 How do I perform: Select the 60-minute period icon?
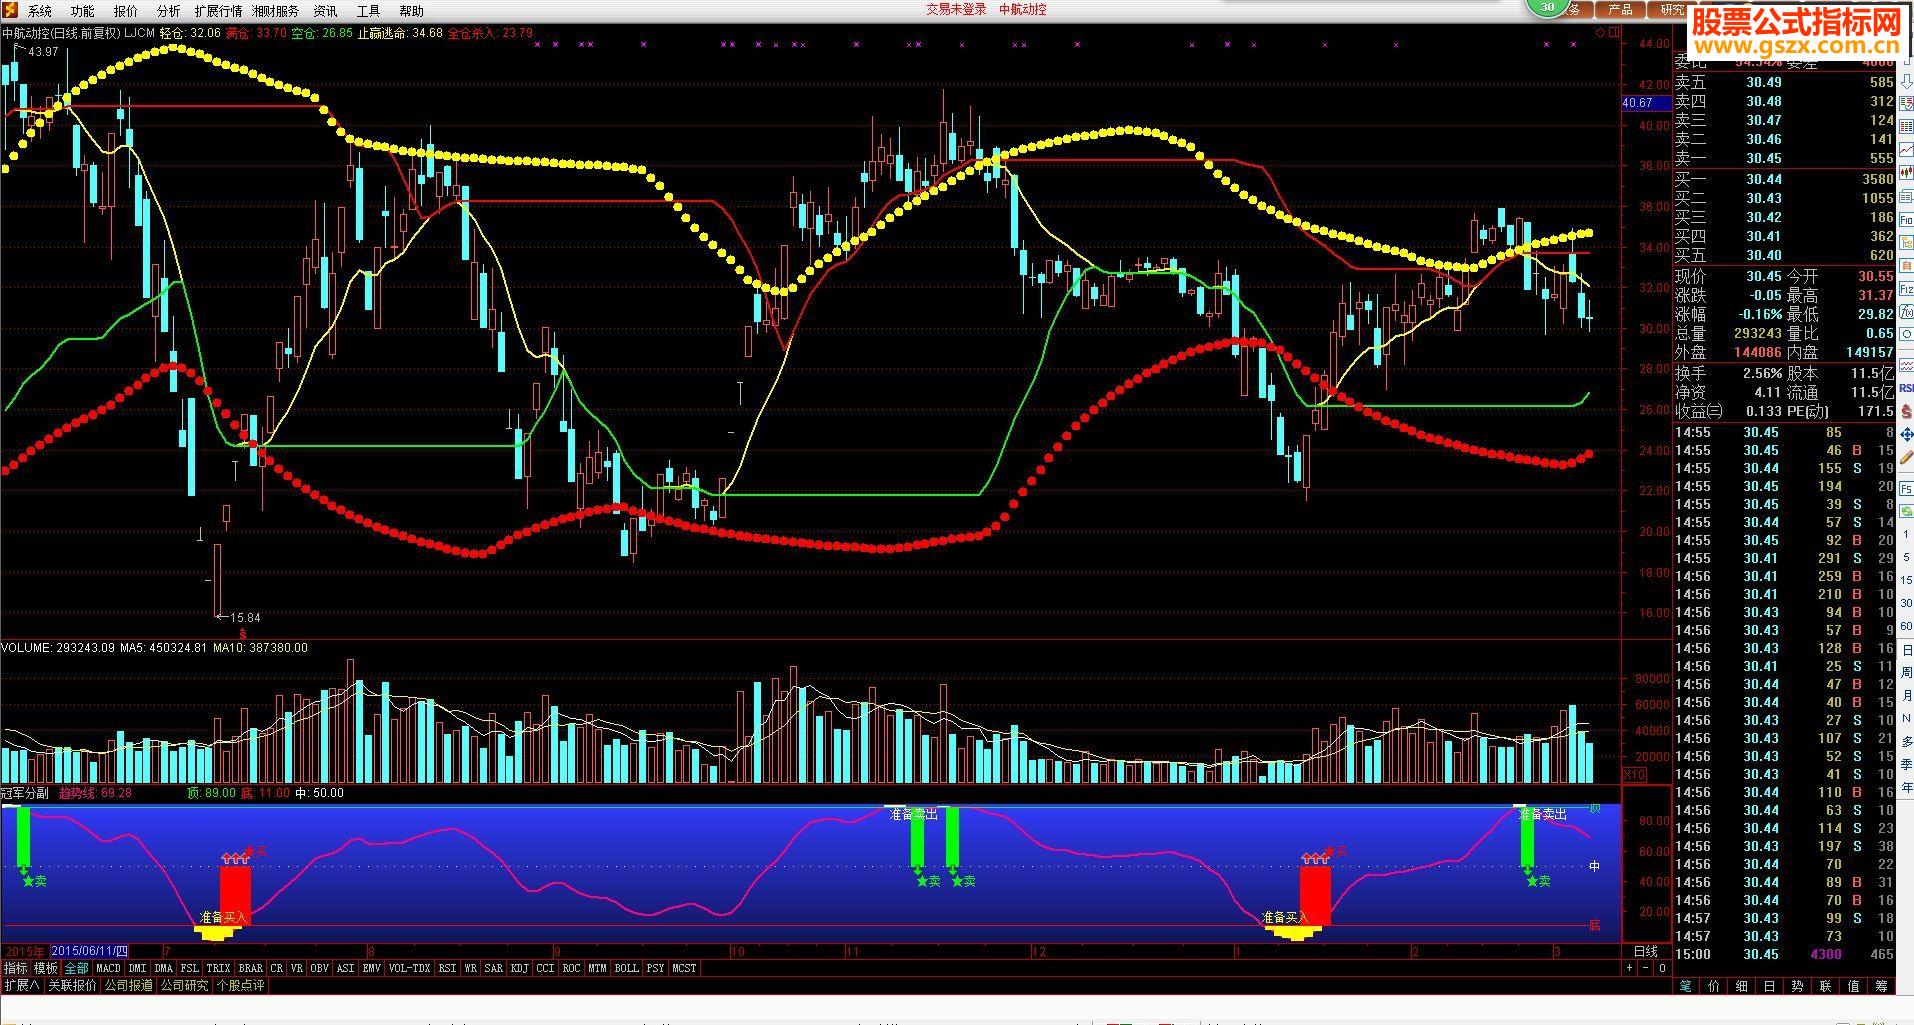pyautogui.click(x=1906, y=625)
